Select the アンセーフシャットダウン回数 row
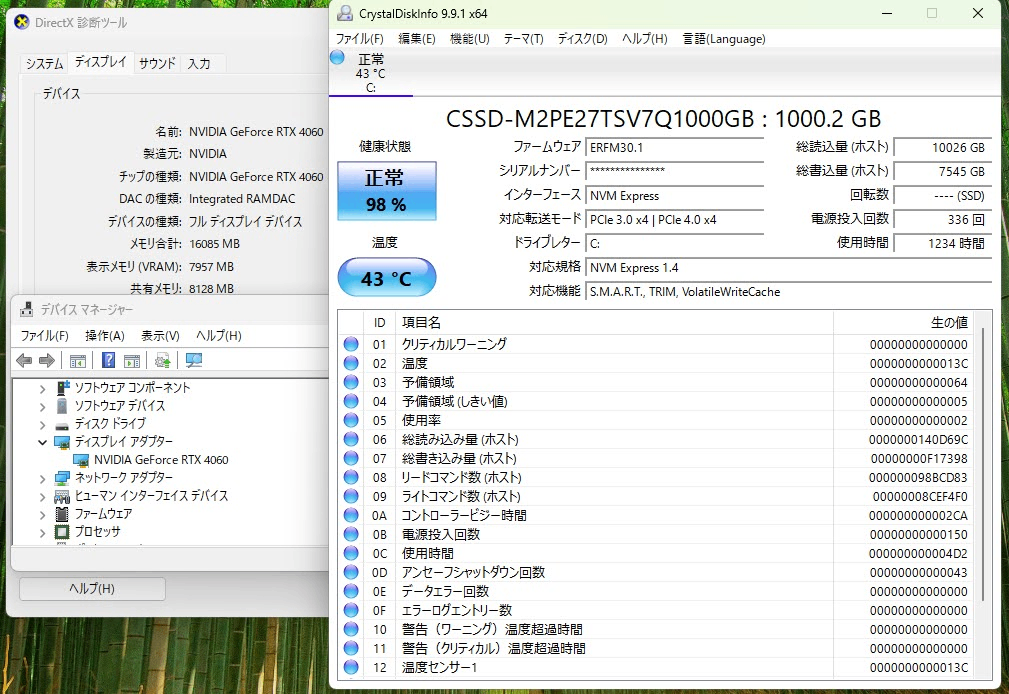Image resolution: width=1009 pixels, height=694 pixels. (656, 572)
